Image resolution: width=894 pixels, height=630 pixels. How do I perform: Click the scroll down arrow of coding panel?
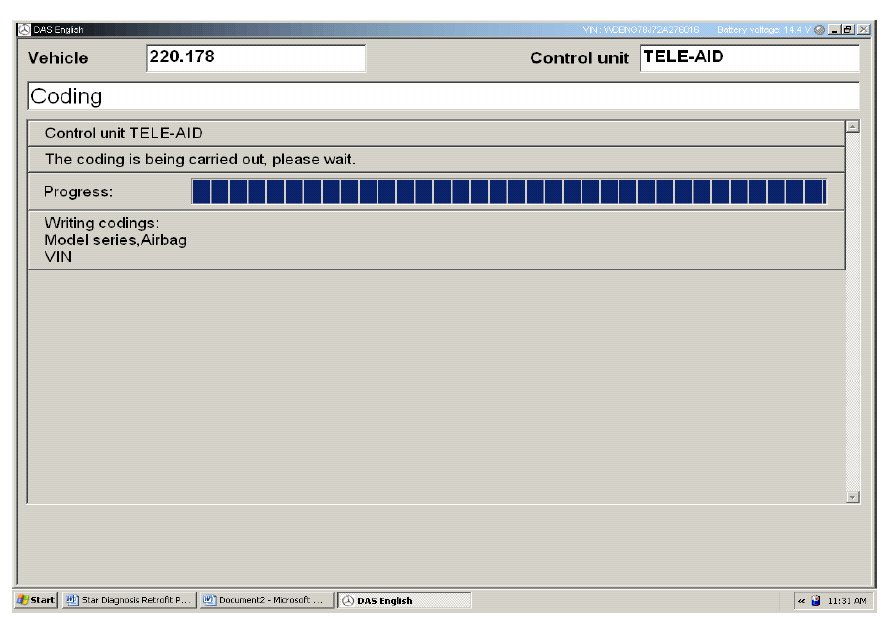point(852,496)
